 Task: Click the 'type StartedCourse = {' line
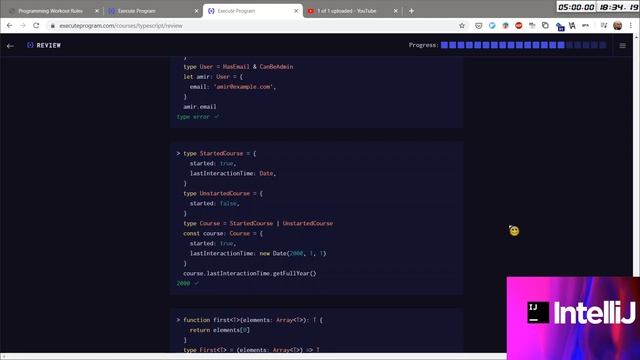point(220,153)
